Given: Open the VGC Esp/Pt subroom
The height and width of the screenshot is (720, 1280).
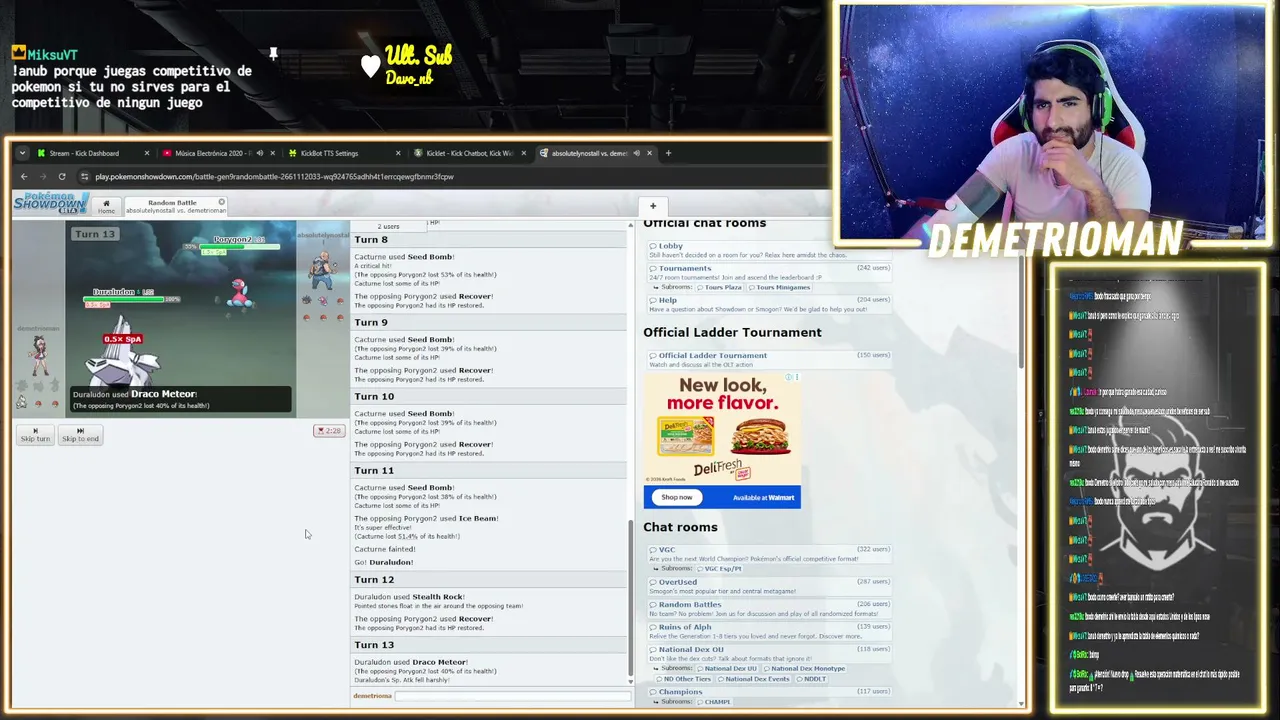Looking at the screenshot, I should click(x=721, y=568).
